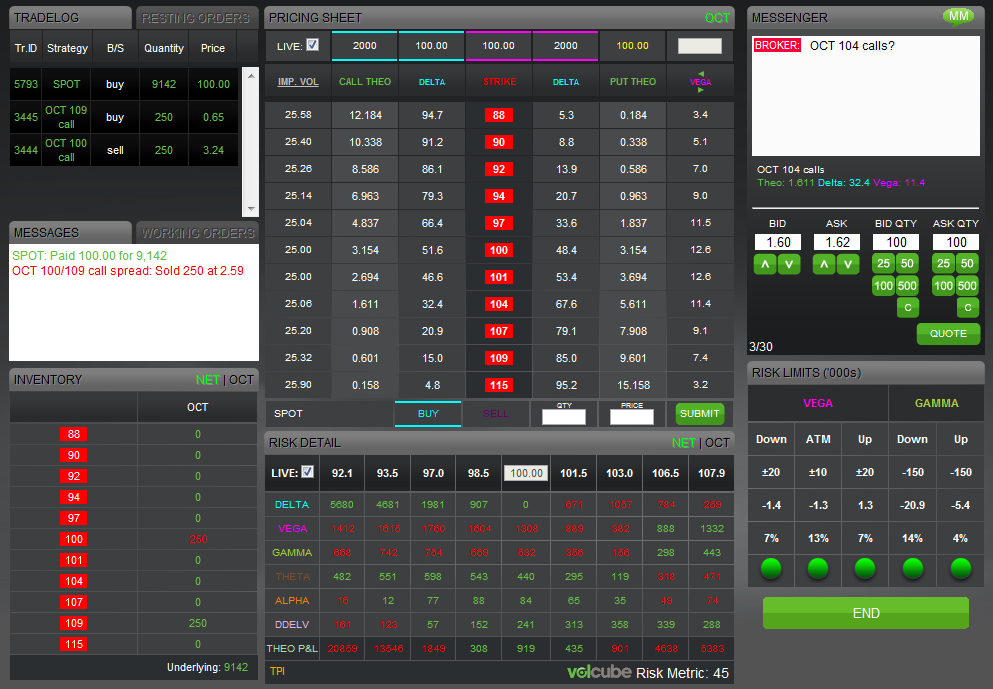Clear the BID QTY with C button
The height and width of the screenshot is (689, 993).
point(908,308)
